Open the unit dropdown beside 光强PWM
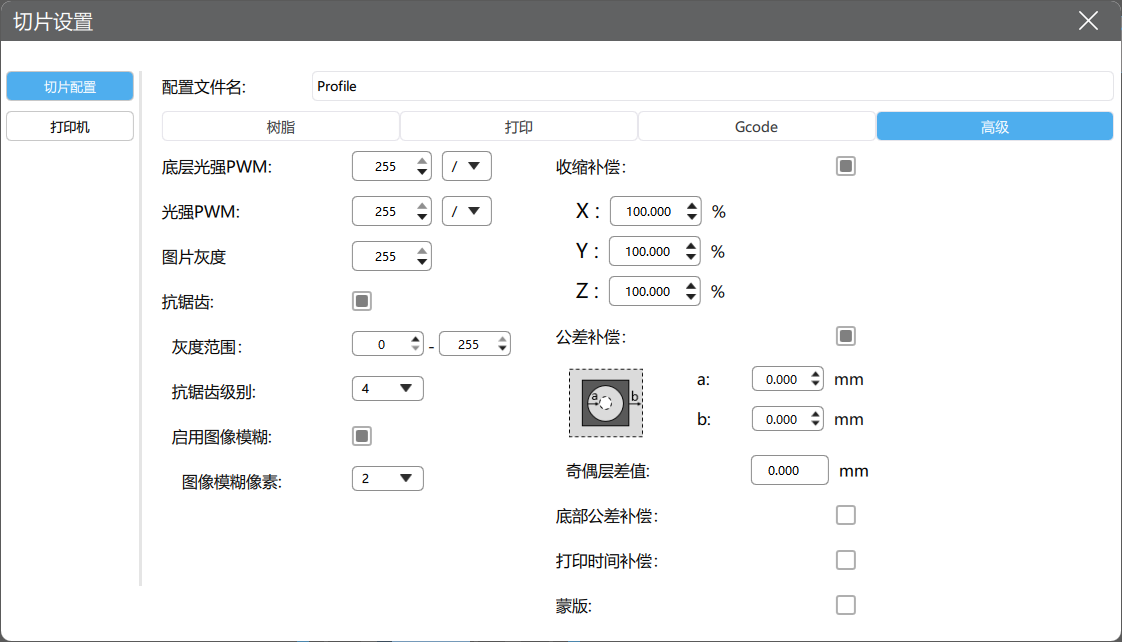The width and height of the screenshot is (1122, 642). pos(467,211)
